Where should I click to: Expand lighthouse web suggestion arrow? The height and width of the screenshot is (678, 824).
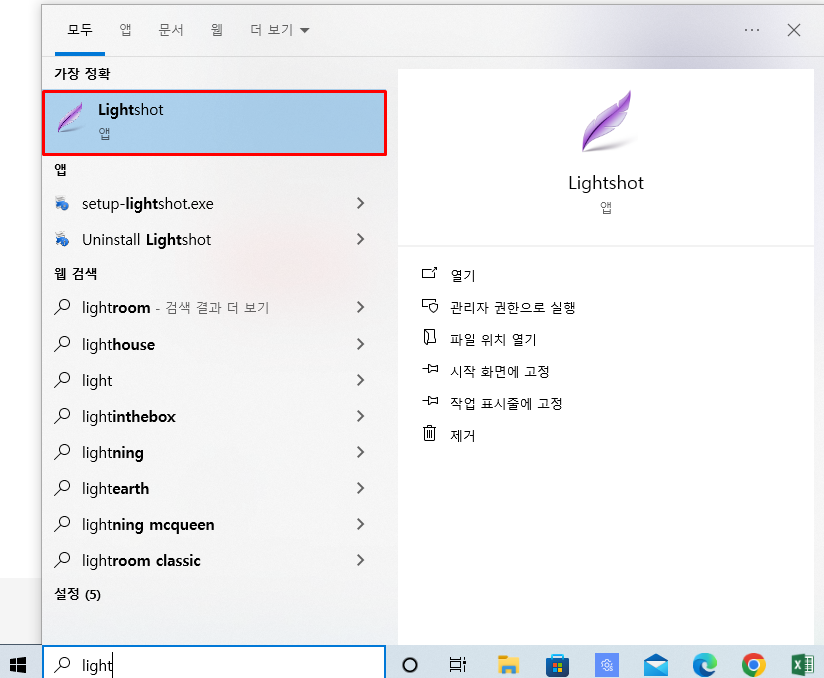coord(360,344)
